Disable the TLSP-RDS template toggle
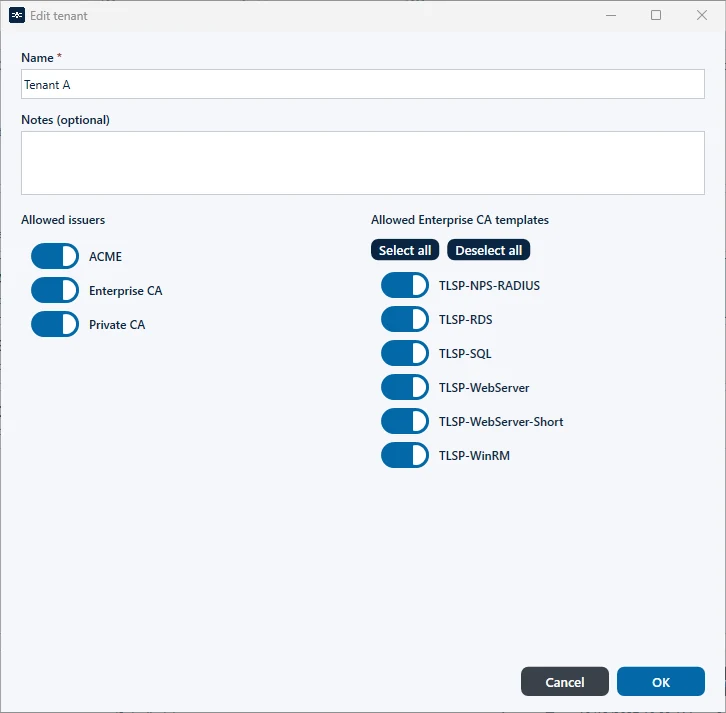Screen dimensions: 726x713 click(405, 319)
